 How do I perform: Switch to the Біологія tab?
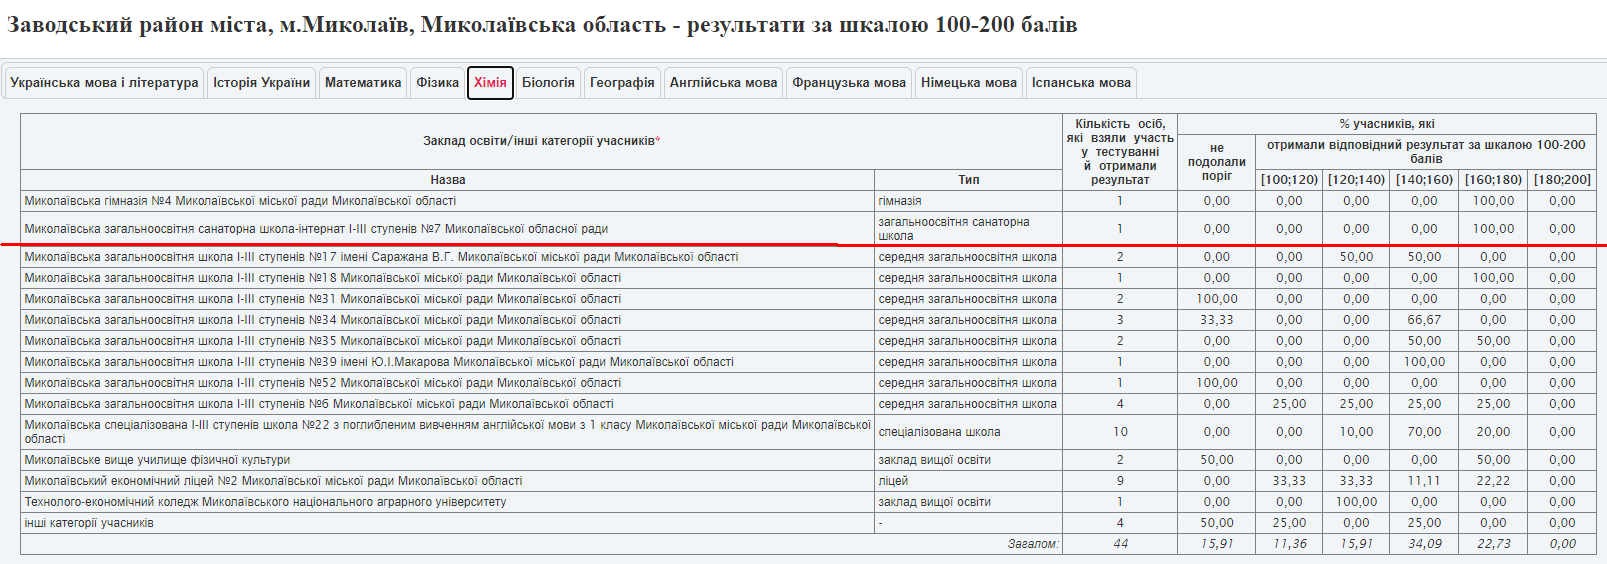pyautogui.click(x=548, y=83)
